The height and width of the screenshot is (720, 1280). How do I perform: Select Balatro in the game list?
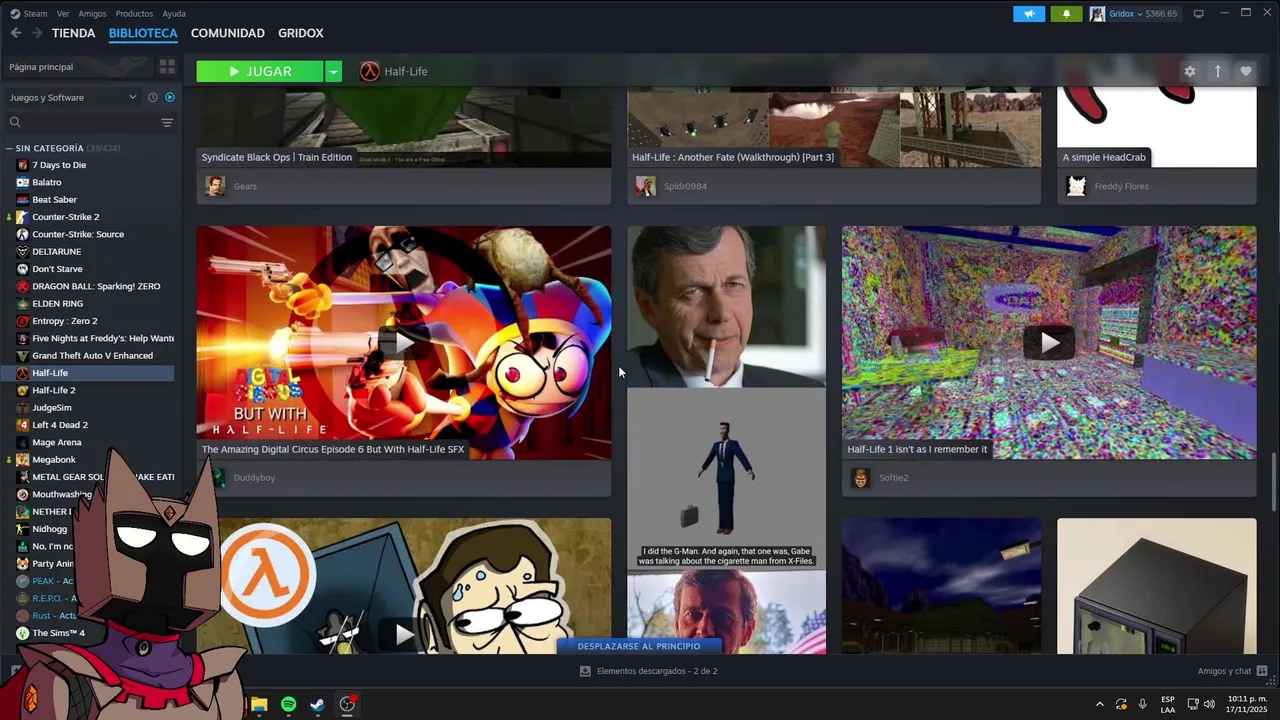click(47, 182)
